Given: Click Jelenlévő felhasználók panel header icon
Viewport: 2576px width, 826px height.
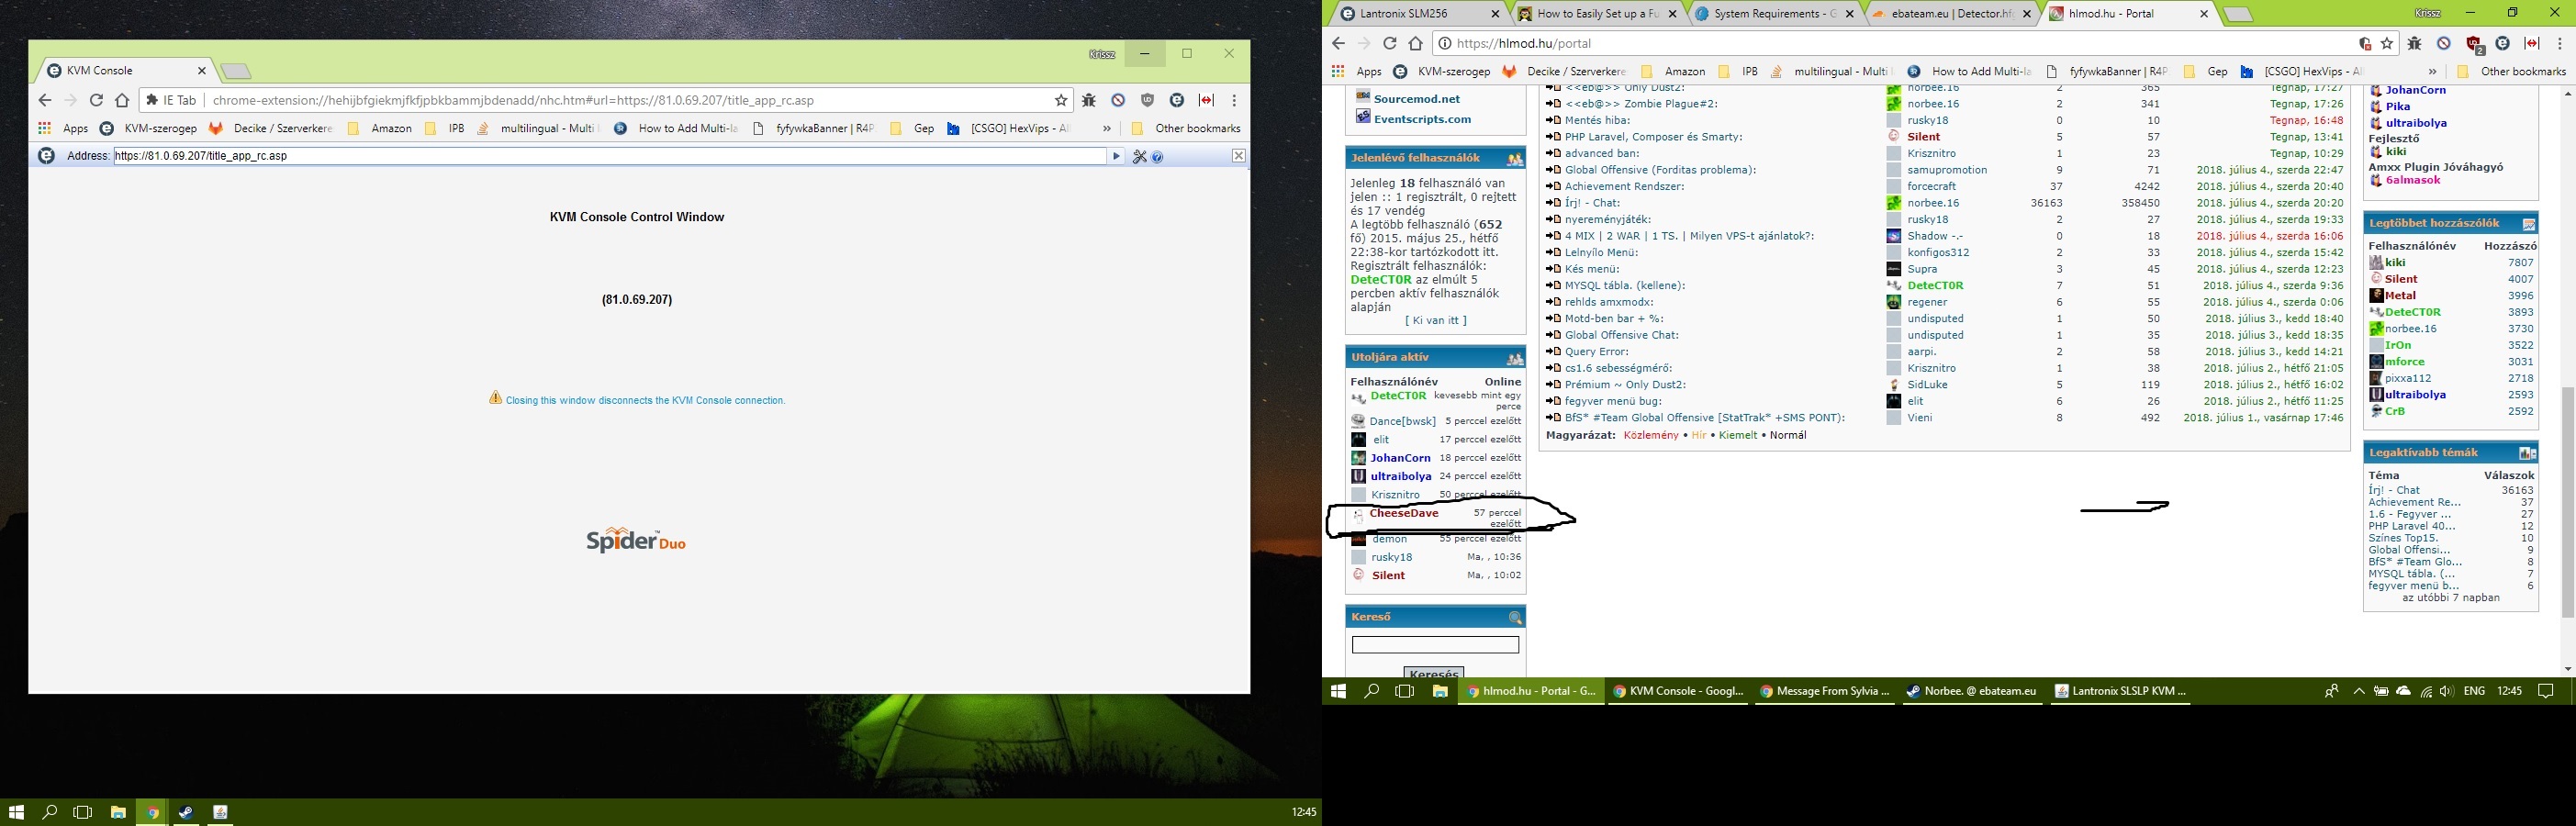Looking at the screenshot, I should click(1515, 159).
